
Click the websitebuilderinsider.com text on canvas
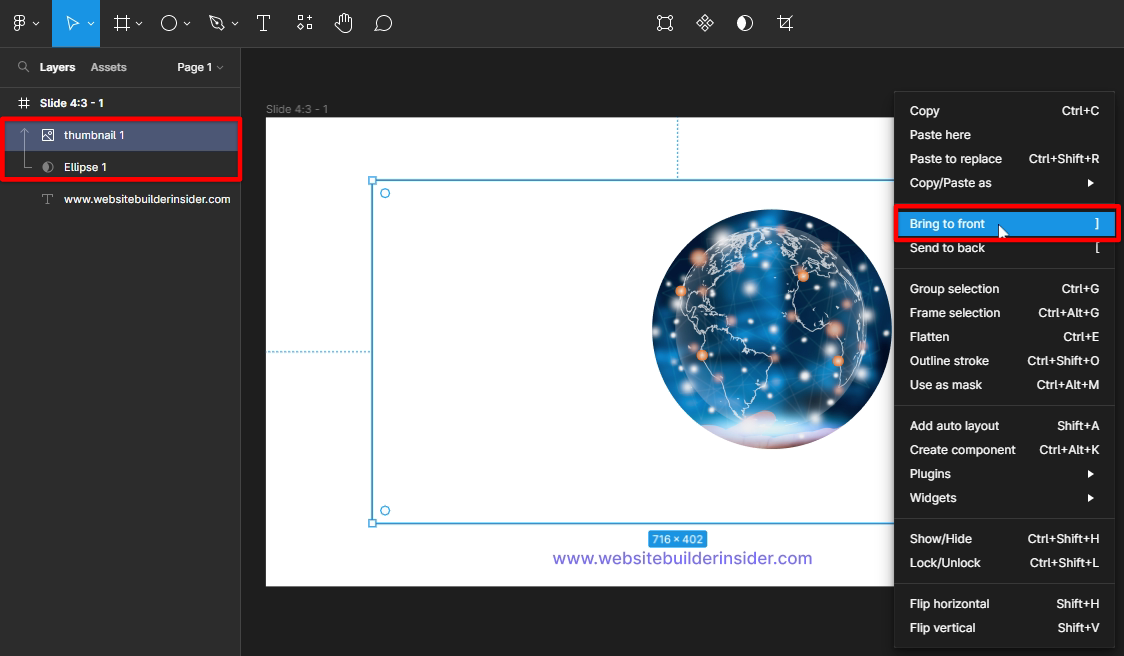682,558
